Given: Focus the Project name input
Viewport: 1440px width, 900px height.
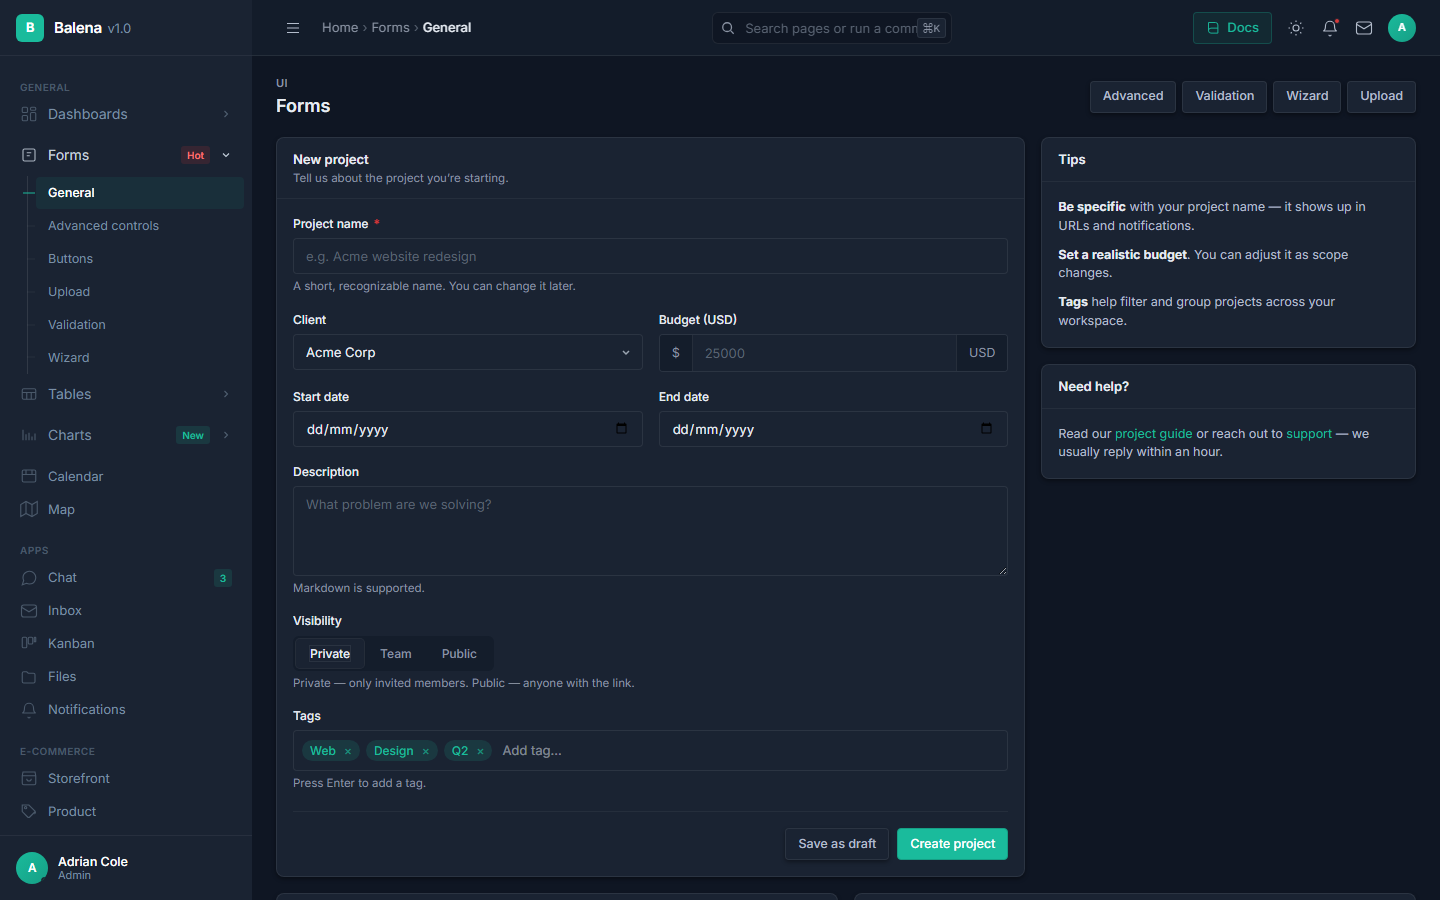Looking at the screenshot, I should (x=650, y=256).
